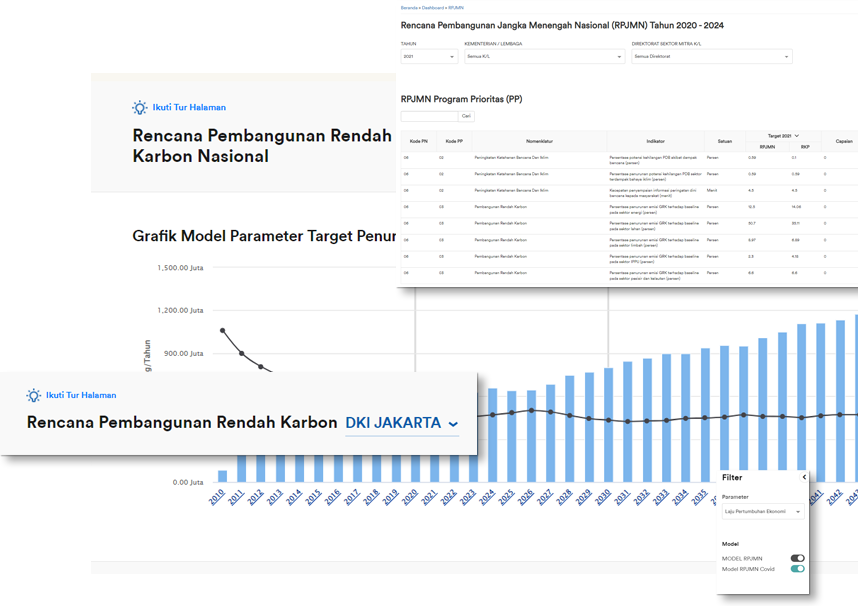Open Laju Pertumbuhan Ekonomi parameter dropdown
858x606 pixels.
tap(762, 512)
